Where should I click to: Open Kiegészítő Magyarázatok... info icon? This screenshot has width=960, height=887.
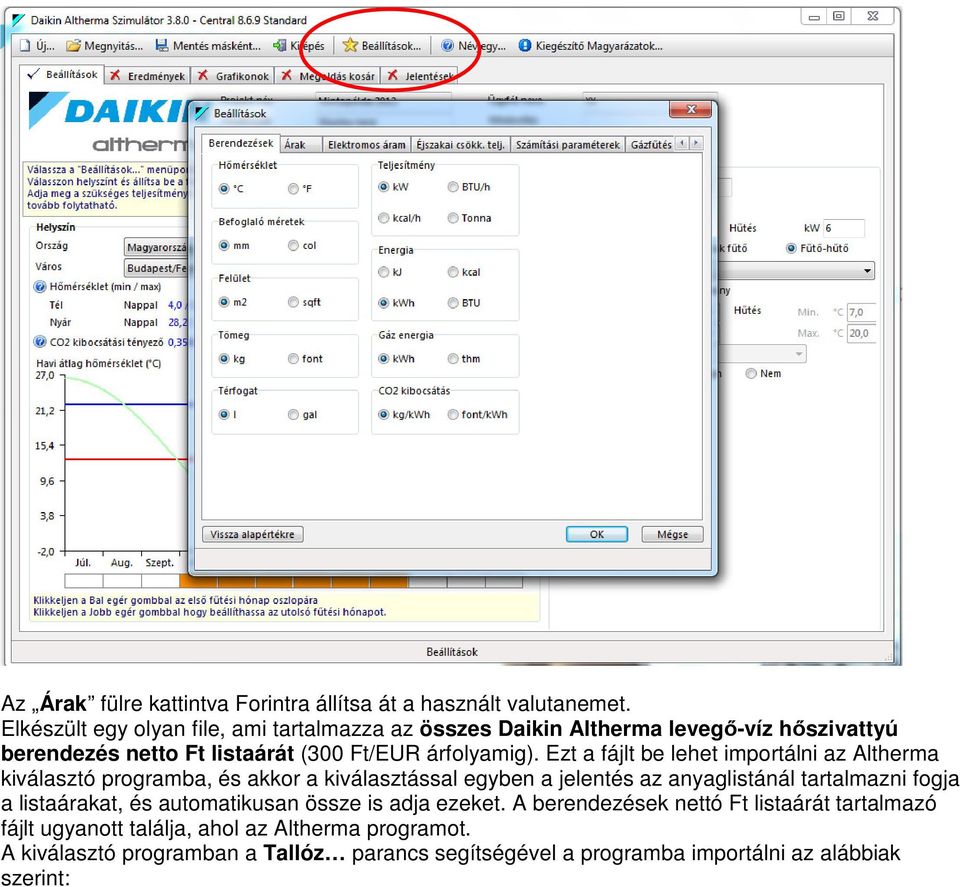click(525, 46)
